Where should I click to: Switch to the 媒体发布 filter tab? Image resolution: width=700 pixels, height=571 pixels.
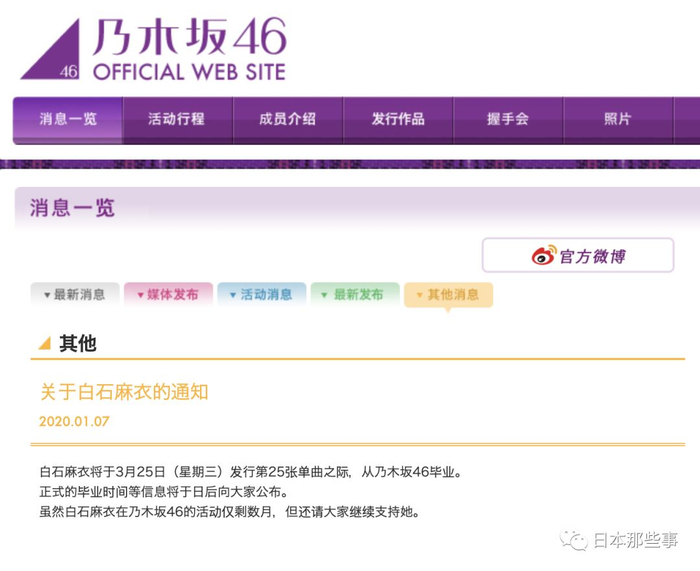(x=168, y=295)
